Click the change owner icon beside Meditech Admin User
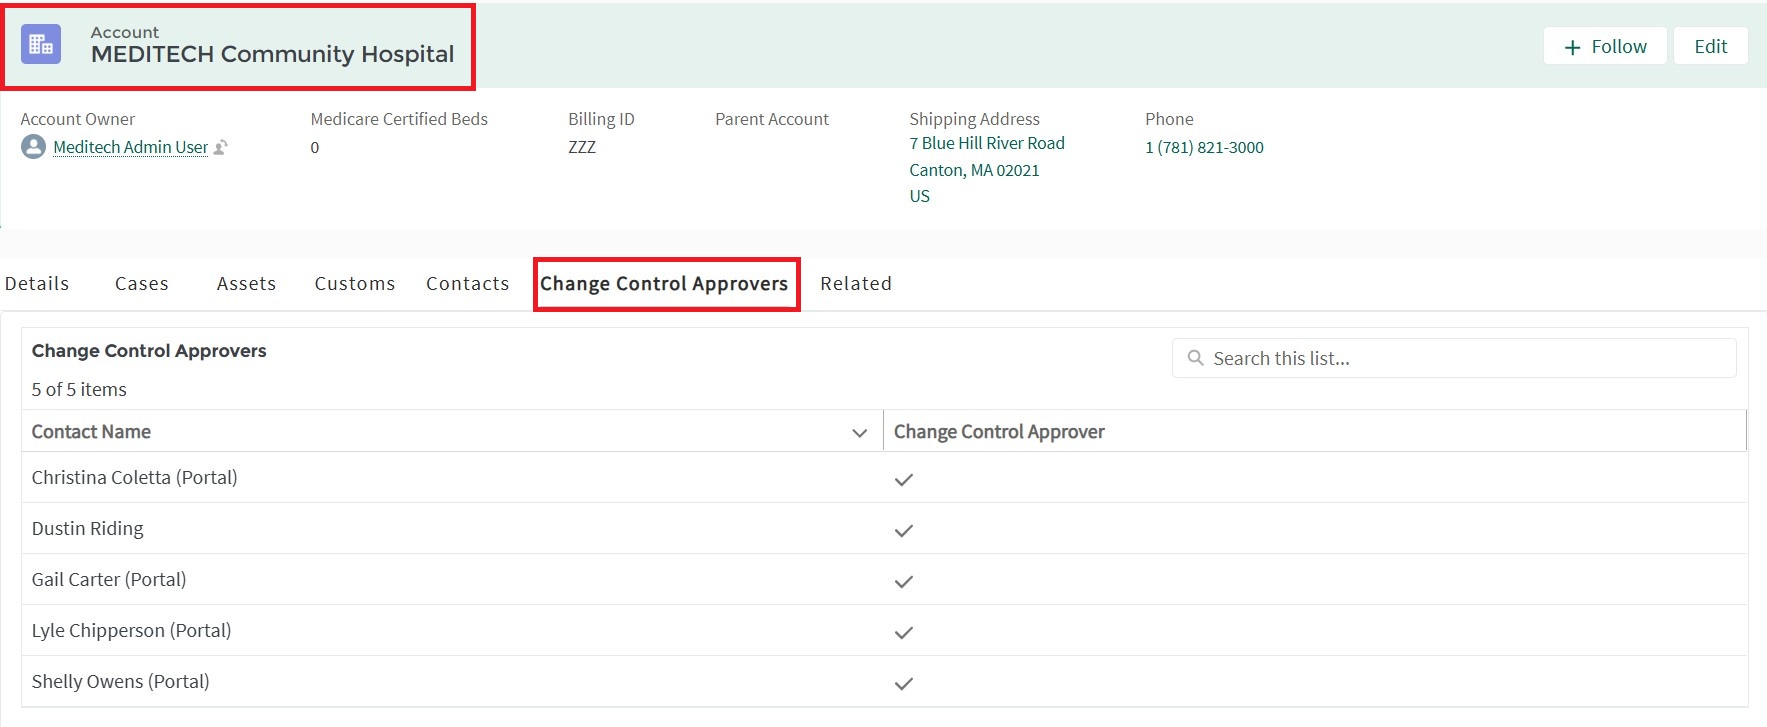The height and width of the screenshot is (727, 1767). coord(221,147)
